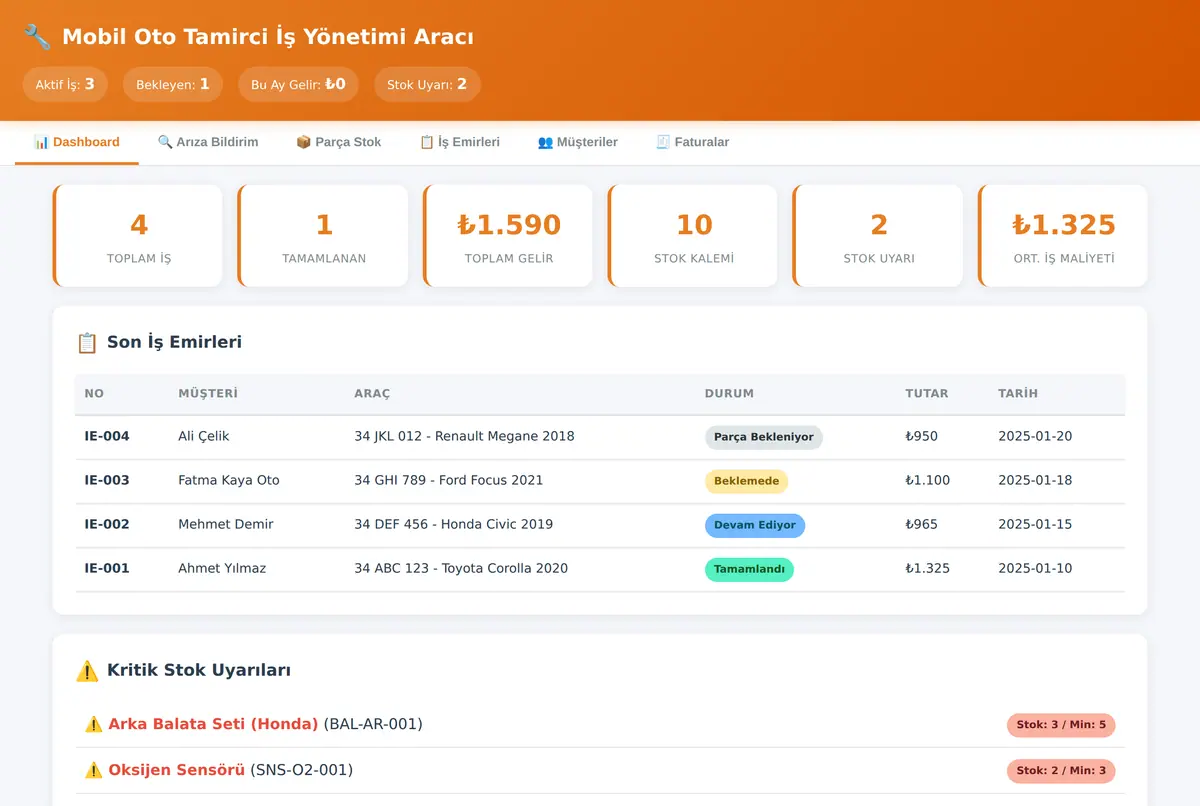Viewport: 1200px width, 806px height.
Task: Click the Devam Ediyor status badge
Action: click(x=755, y=525)
